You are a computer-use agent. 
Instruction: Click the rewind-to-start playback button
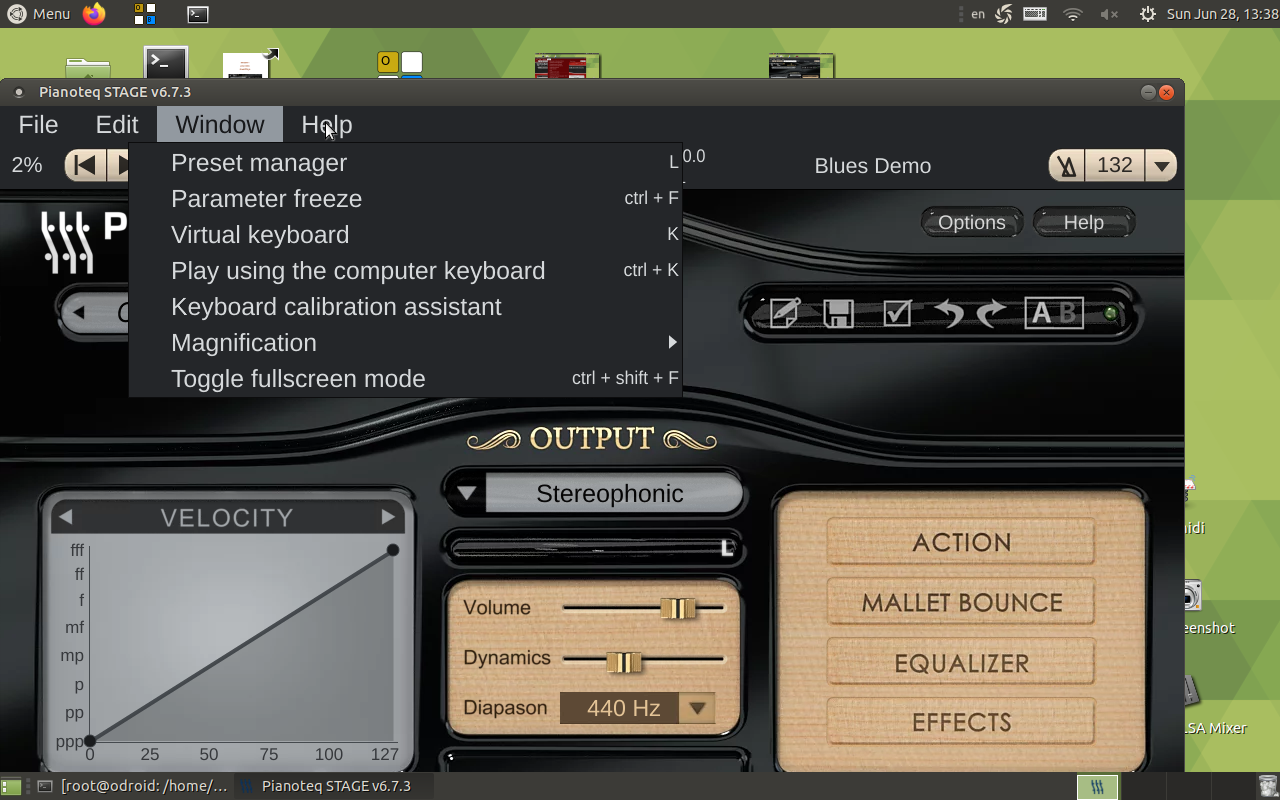point(85,165)
